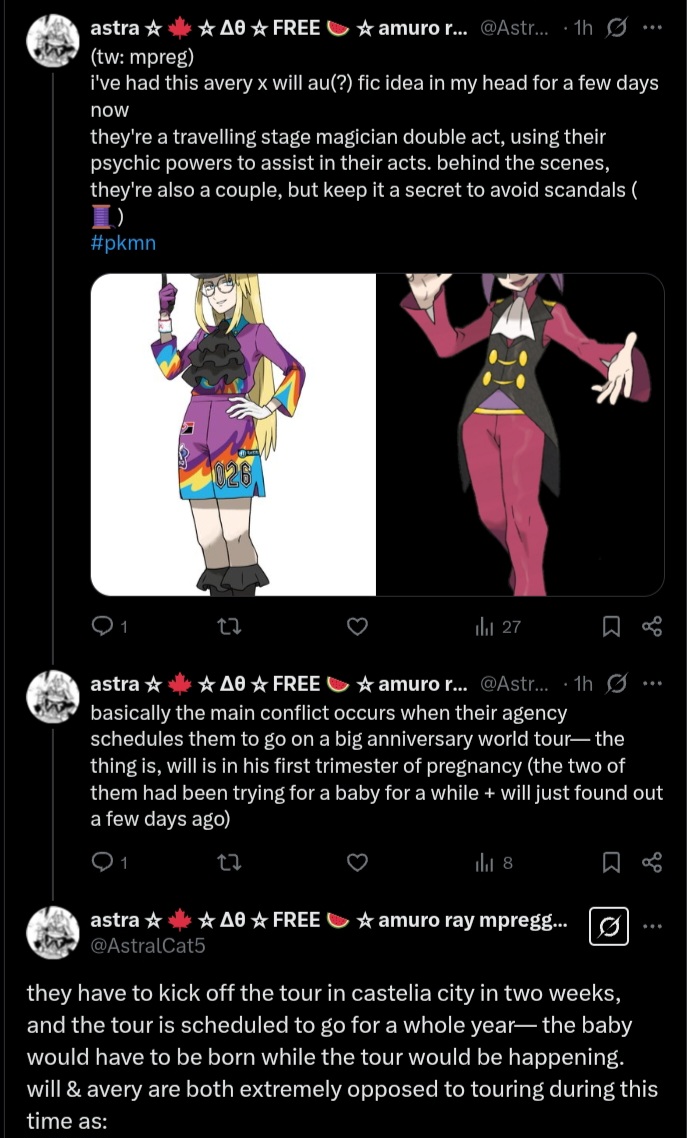Share the anniversary world tour post

pyautogui.click(x=652, y=861)
